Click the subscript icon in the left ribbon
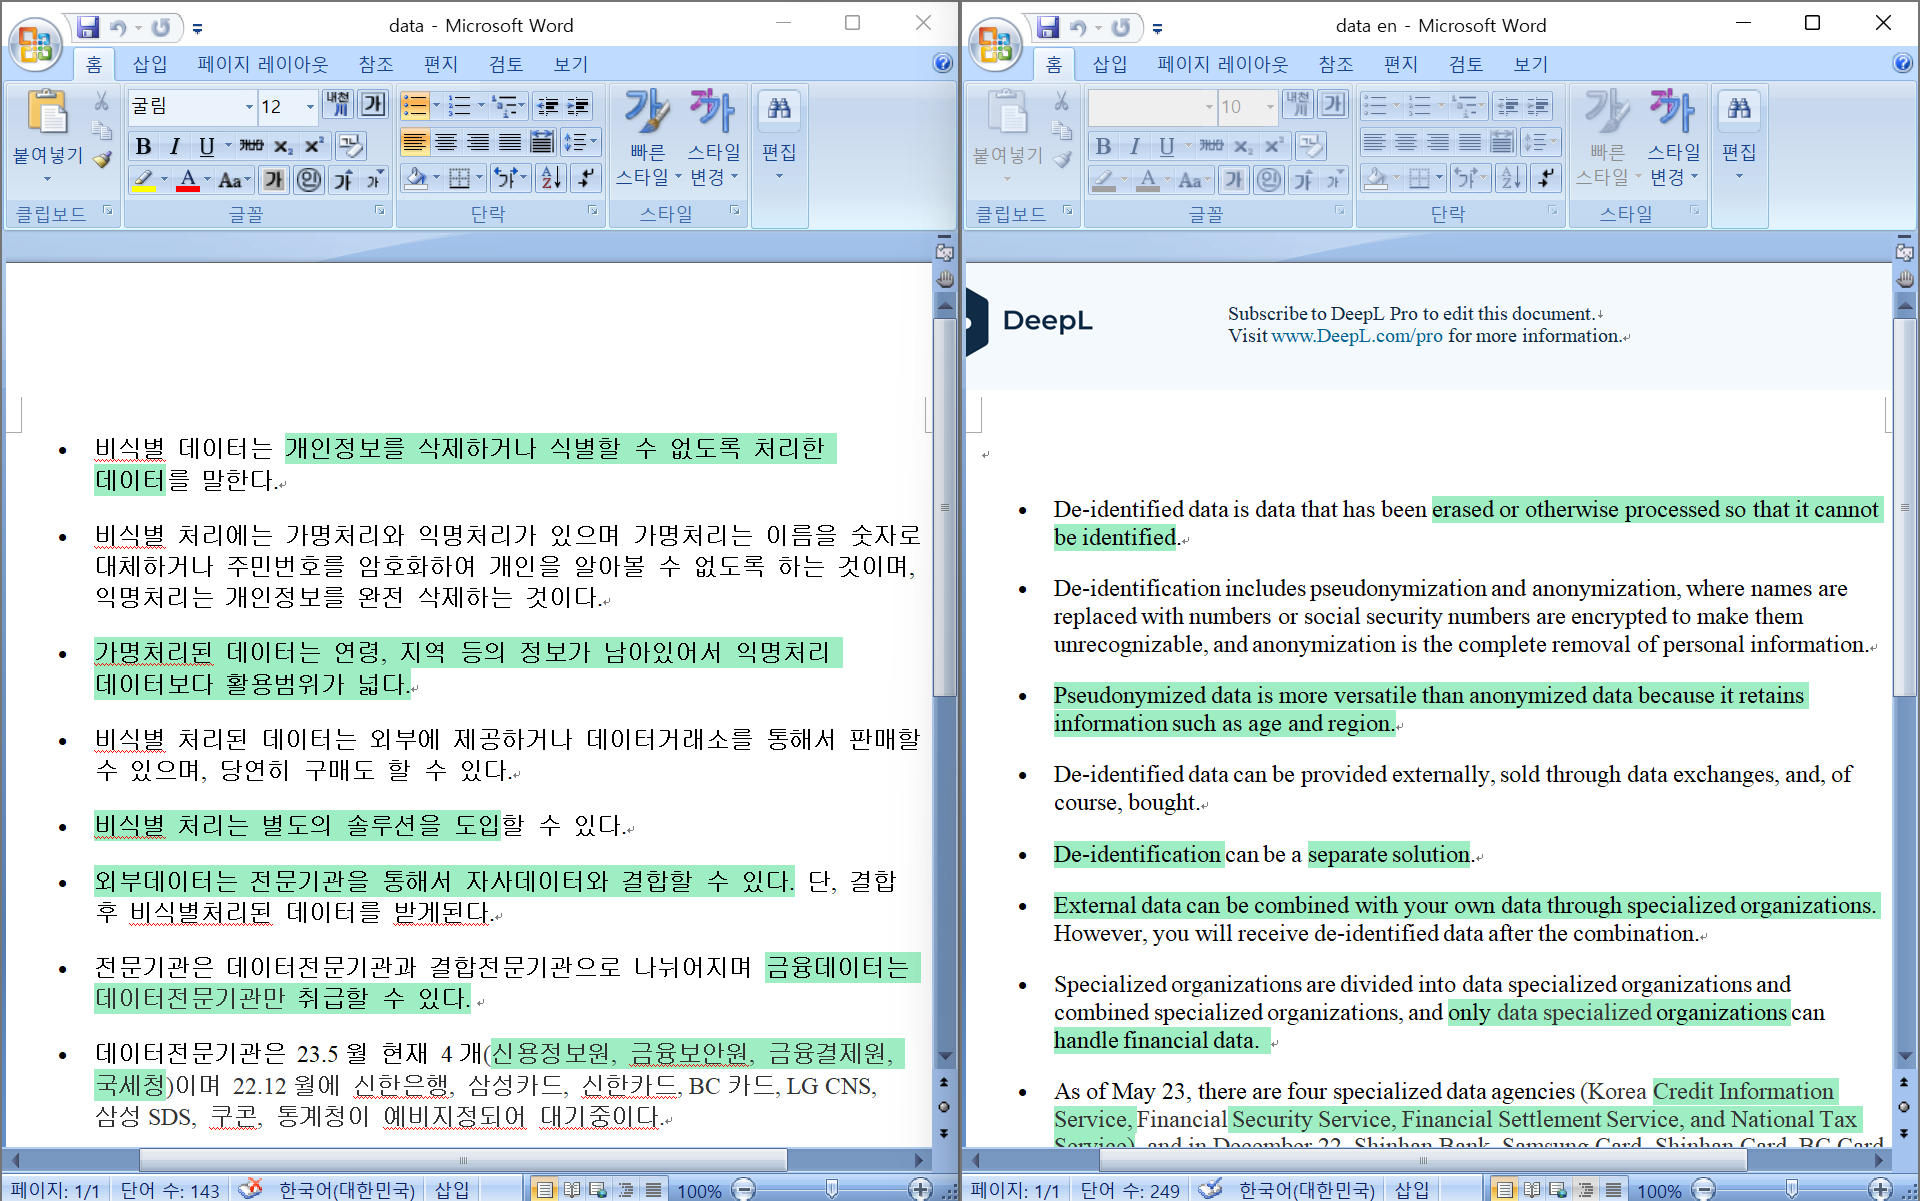This screenshot has width=1920, height=1201. (283, 146)
